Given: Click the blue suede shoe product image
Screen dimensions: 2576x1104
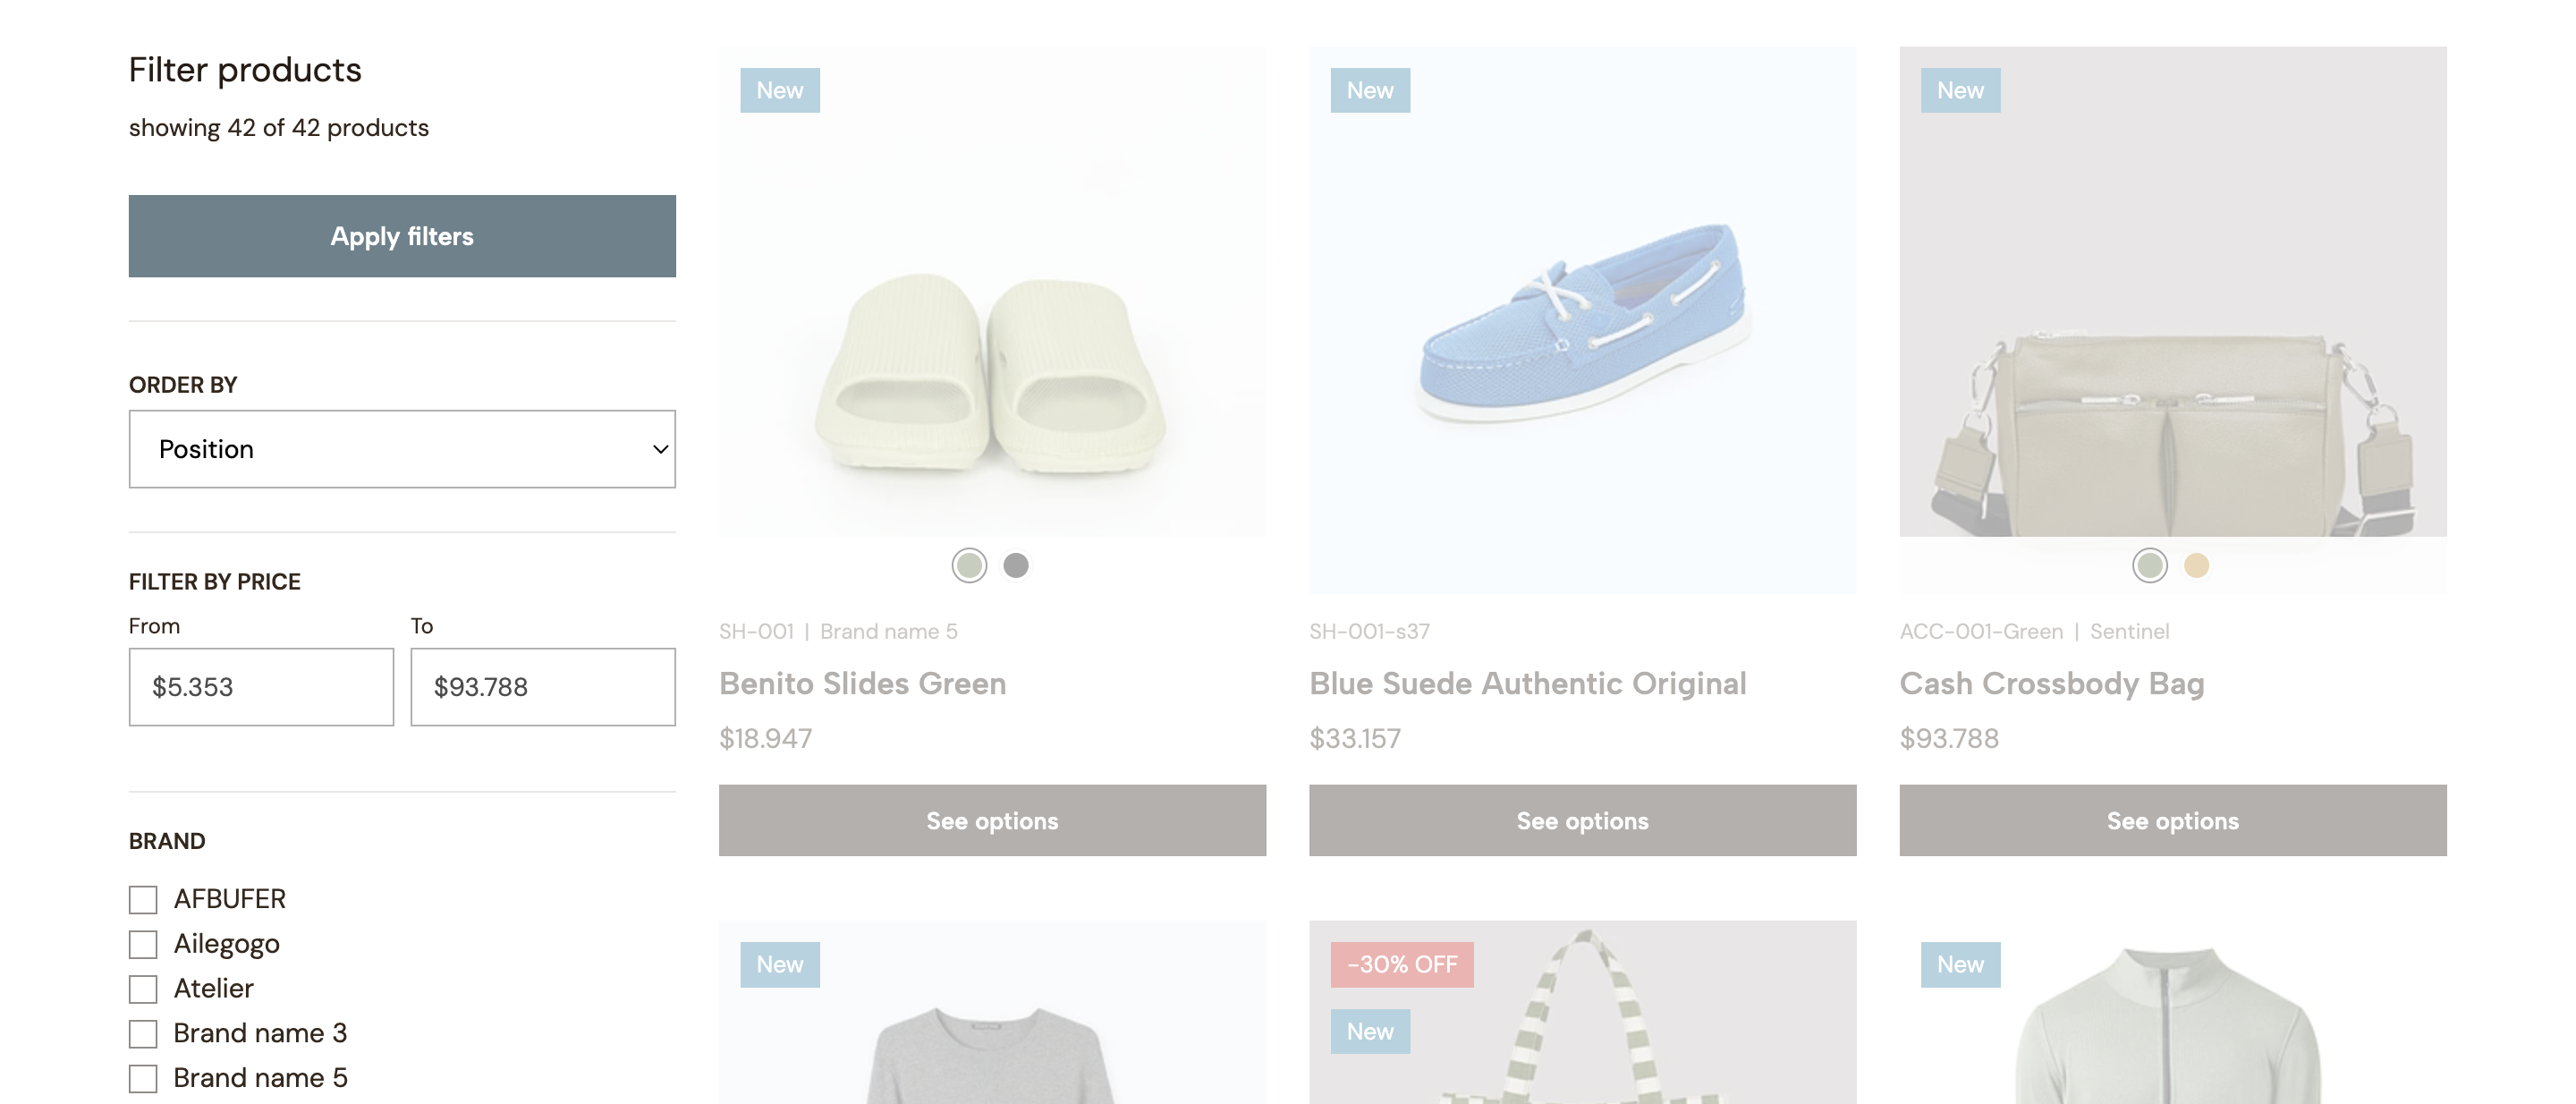Looking at the screenshot, I should click(1582, 320).
